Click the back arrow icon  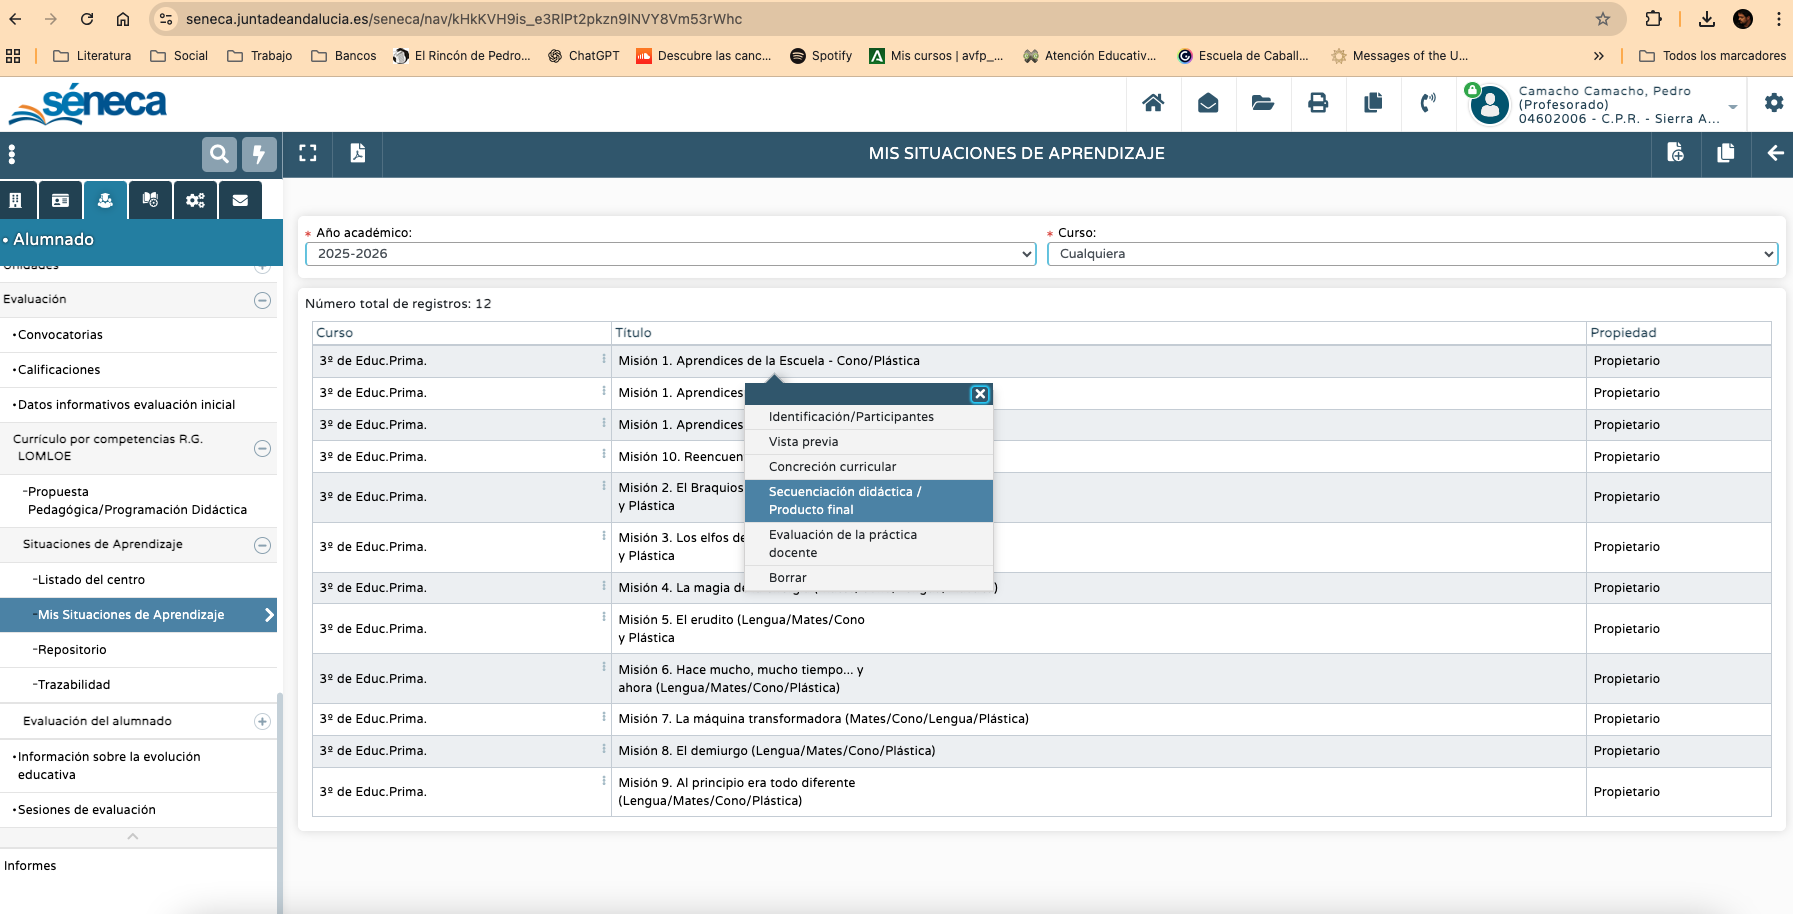point(1775,153)
